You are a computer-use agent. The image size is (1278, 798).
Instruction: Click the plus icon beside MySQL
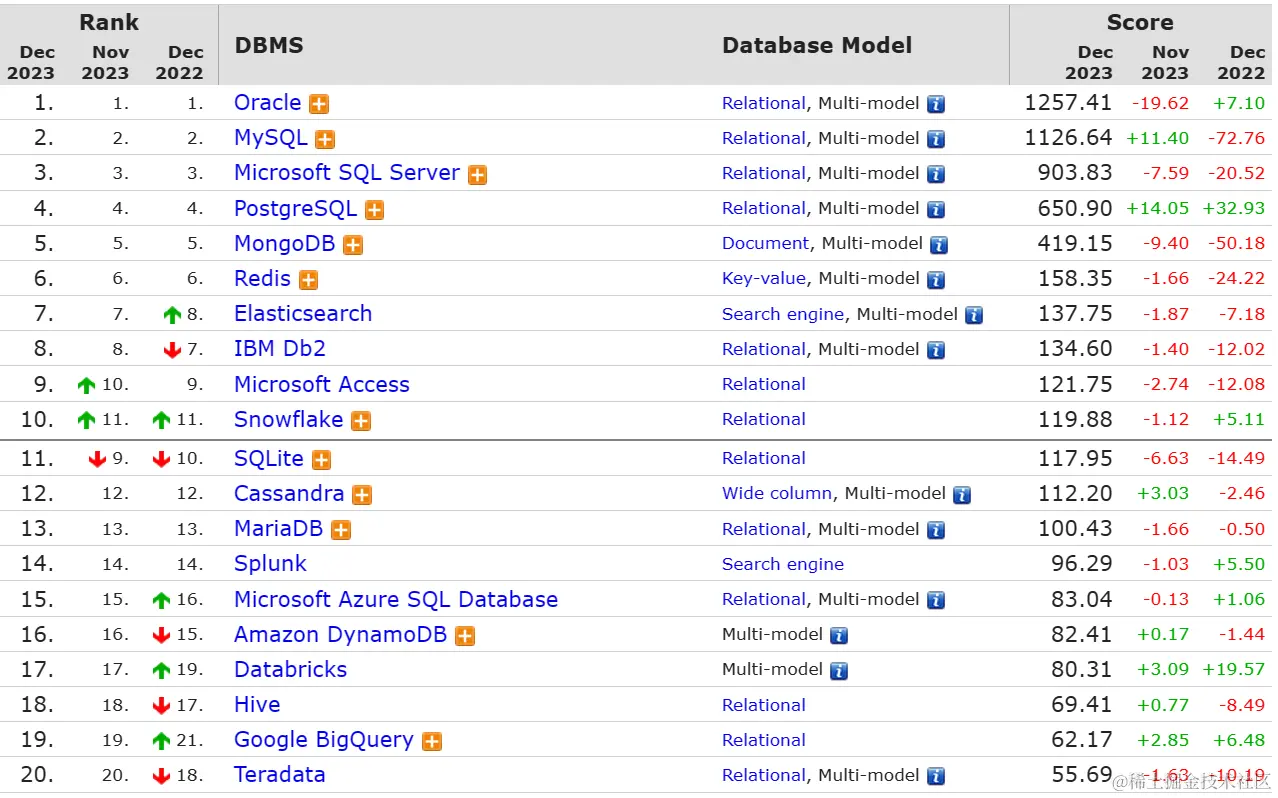click(x=325, y=139)
